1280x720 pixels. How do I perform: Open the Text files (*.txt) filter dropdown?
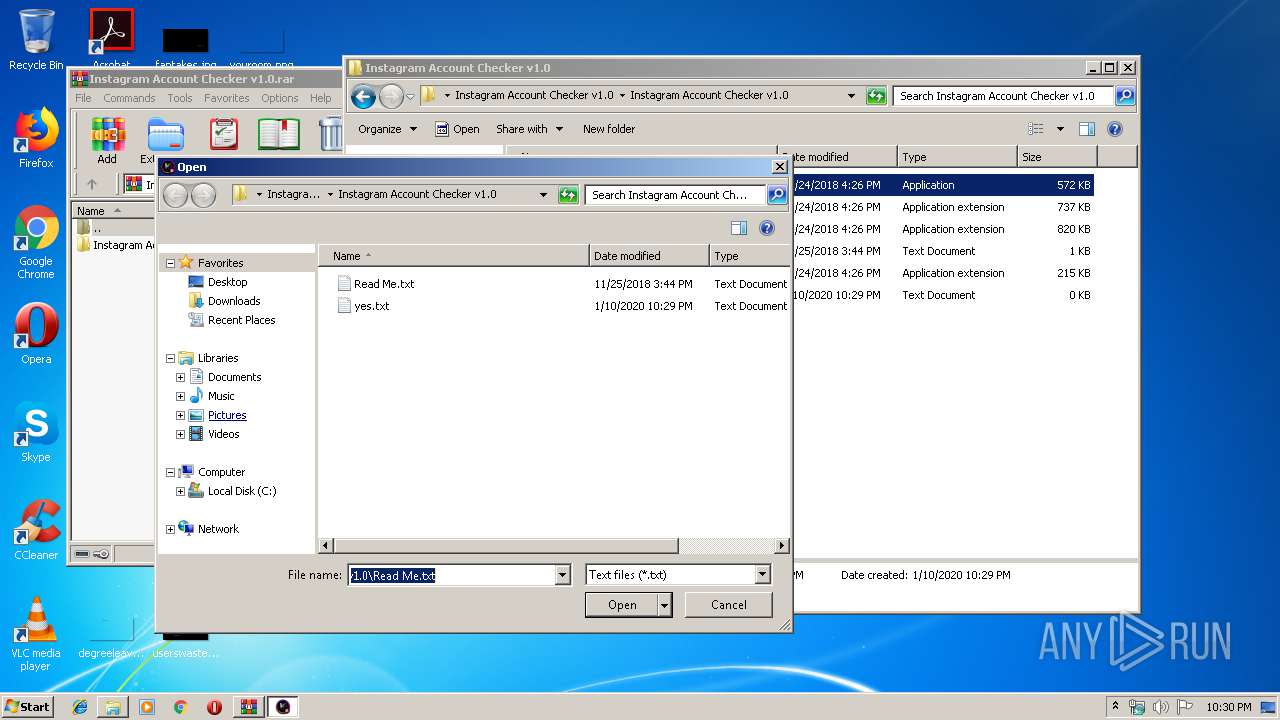pos(762,575)
